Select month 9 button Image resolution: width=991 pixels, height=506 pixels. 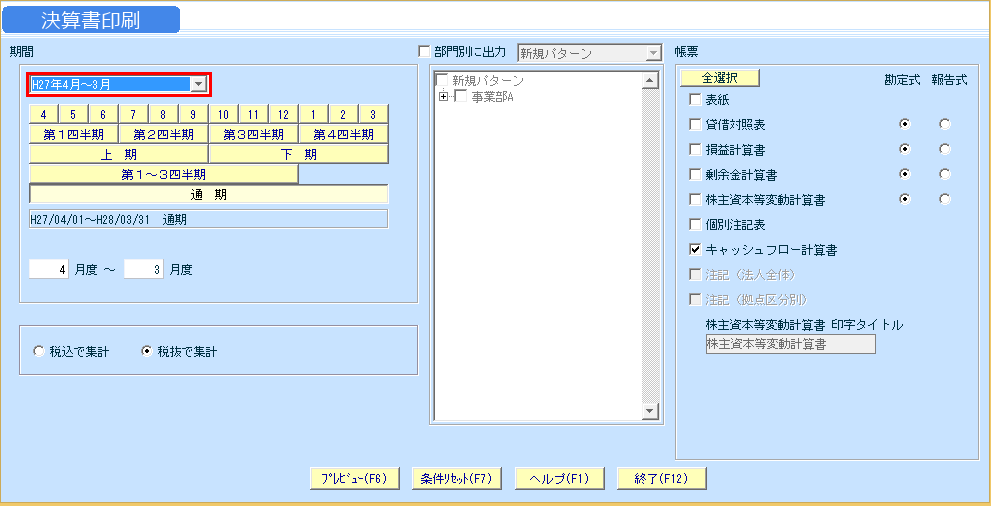[x=193, y=114]
